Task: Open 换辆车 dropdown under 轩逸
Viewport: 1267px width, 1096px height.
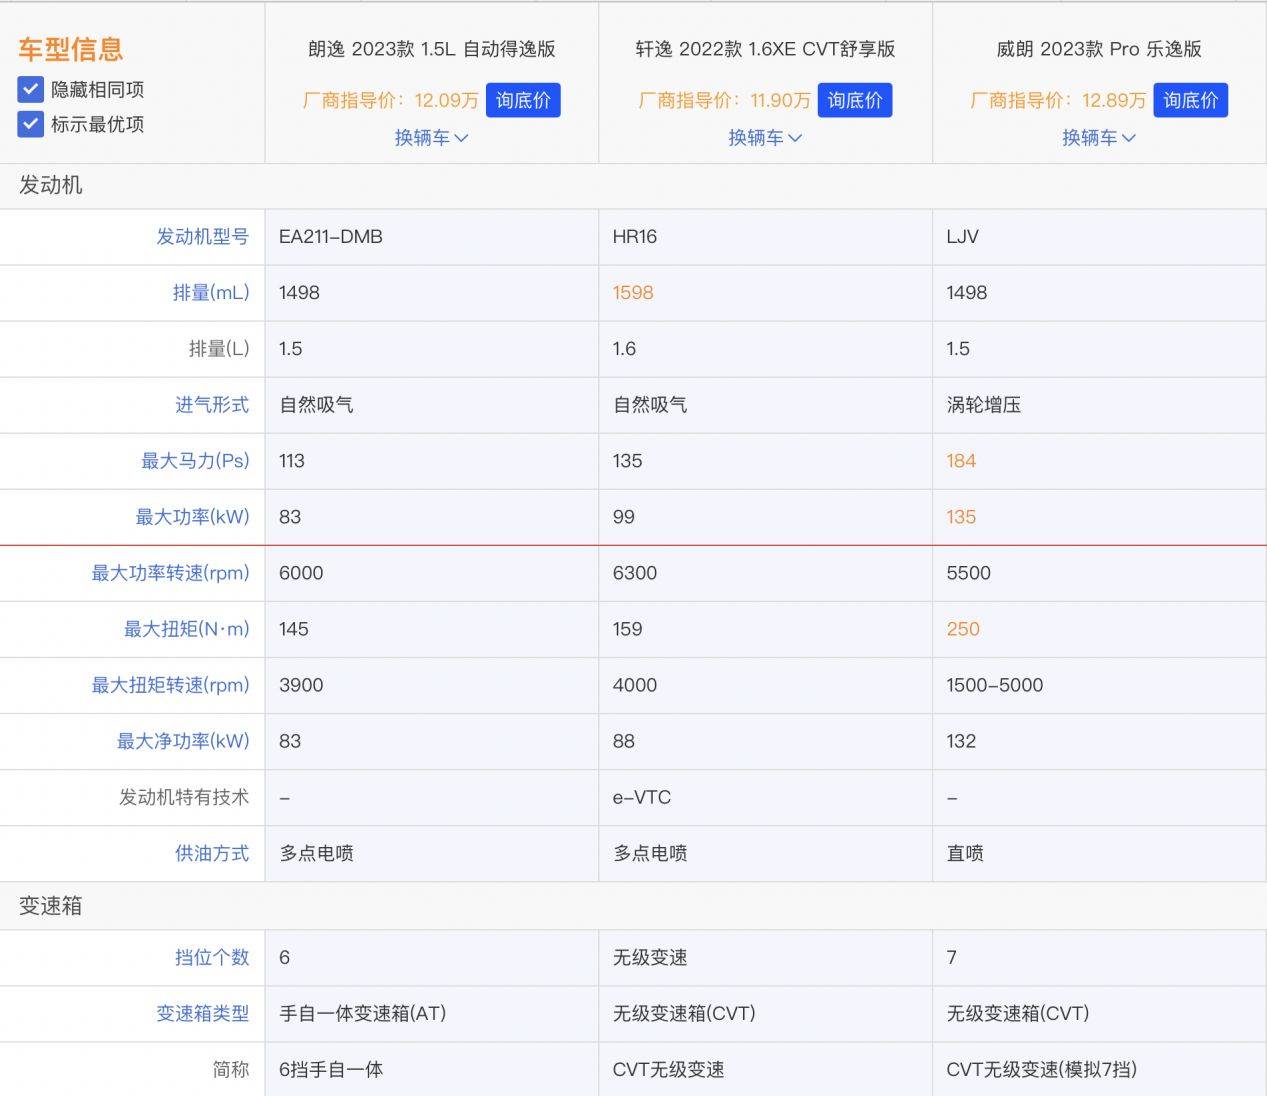Action: click(x=765, y=138)
